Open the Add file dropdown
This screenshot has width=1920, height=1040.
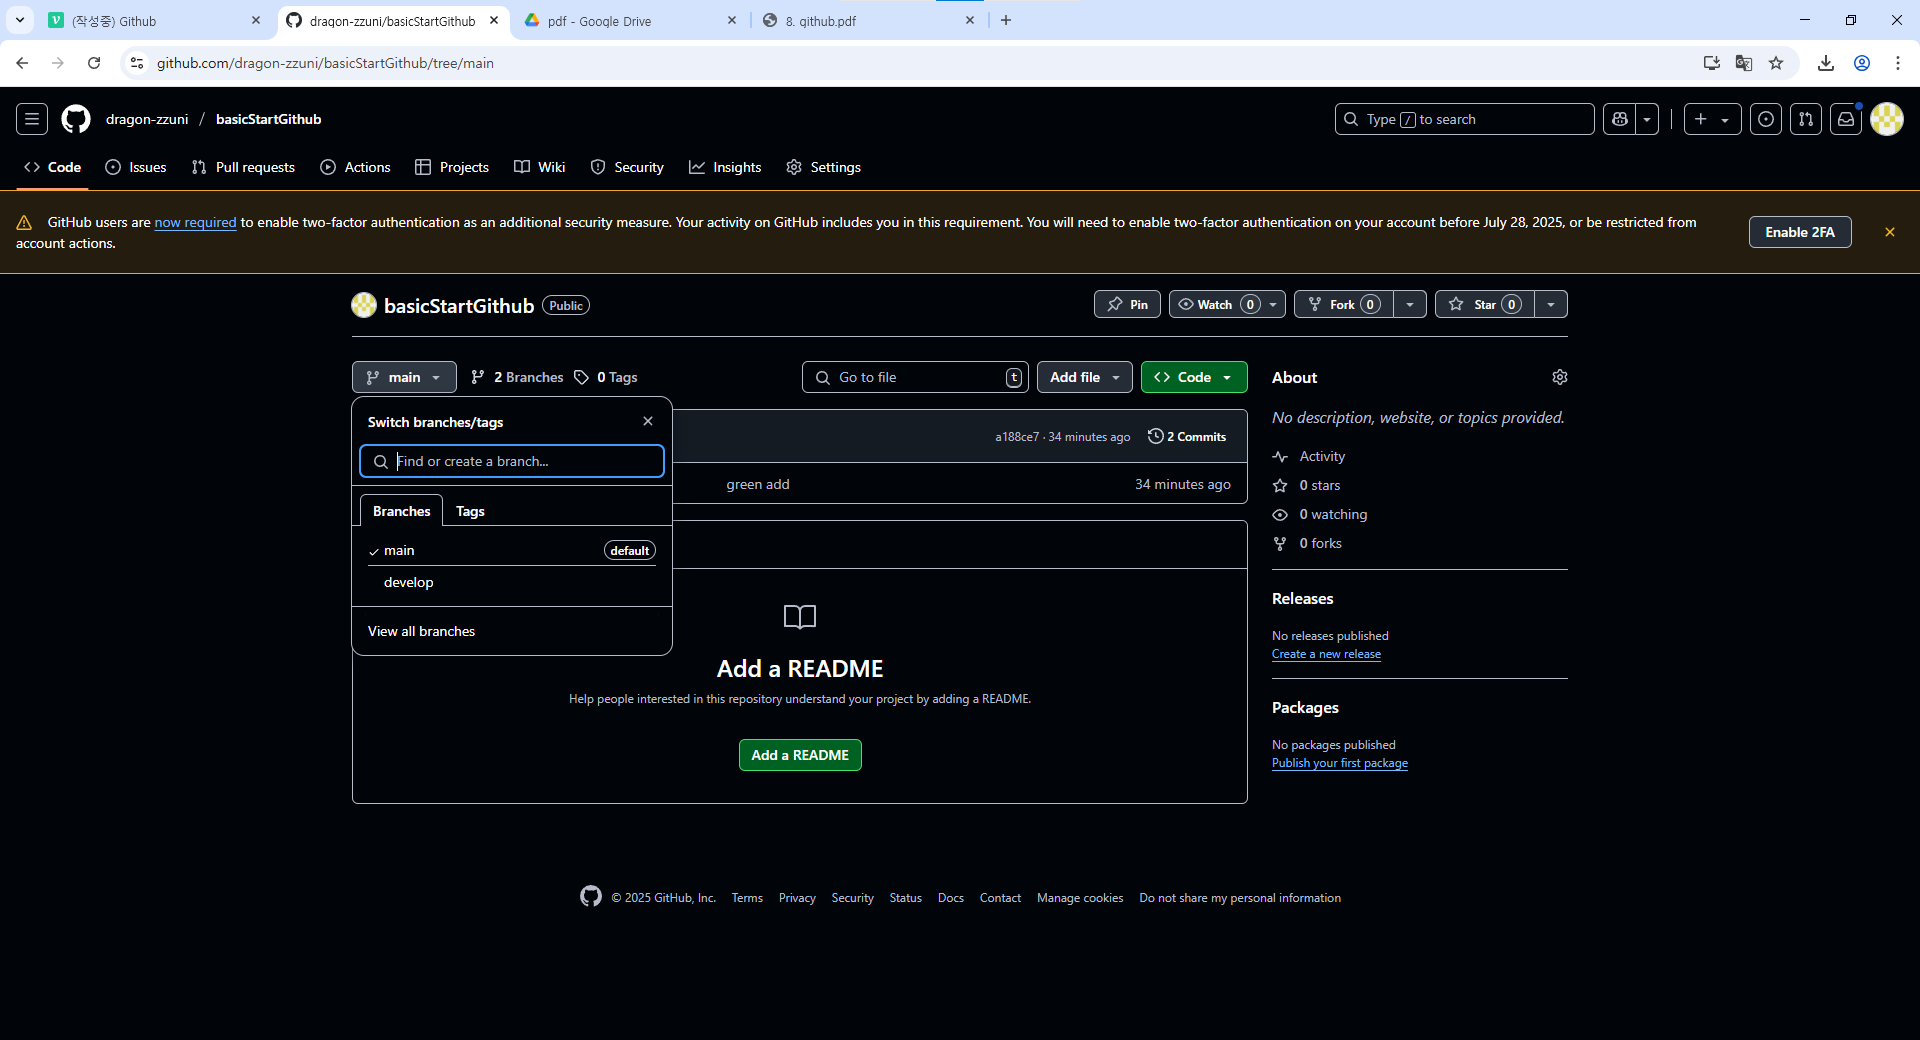click(1085, 377)
